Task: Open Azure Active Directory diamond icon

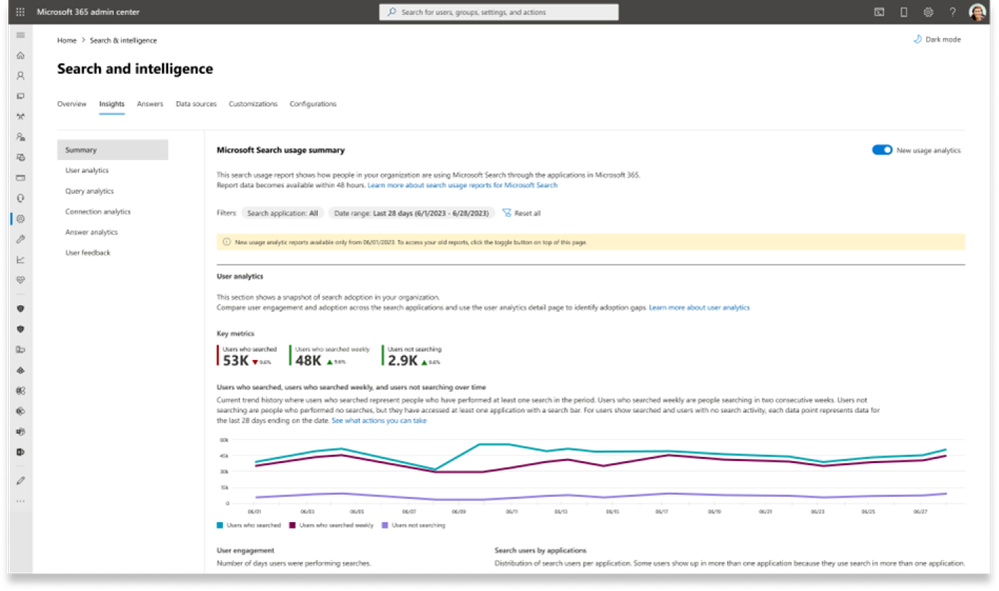Action: [20, 370]
